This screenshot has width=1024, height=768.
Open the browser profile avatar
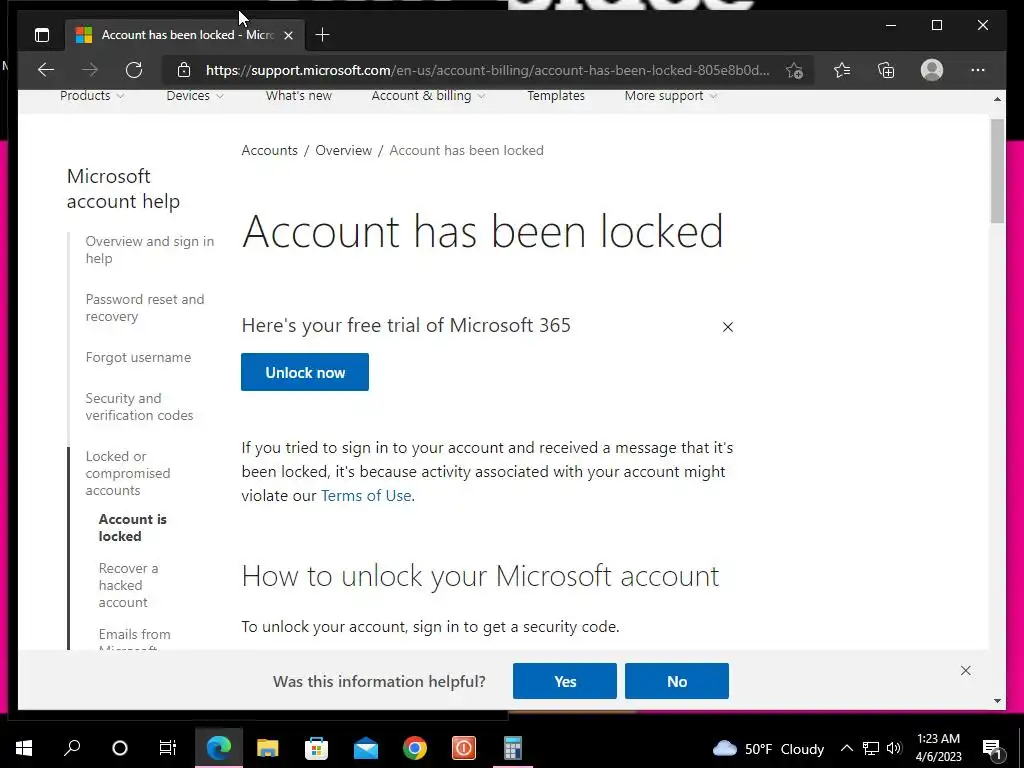(x=932, y=70)
